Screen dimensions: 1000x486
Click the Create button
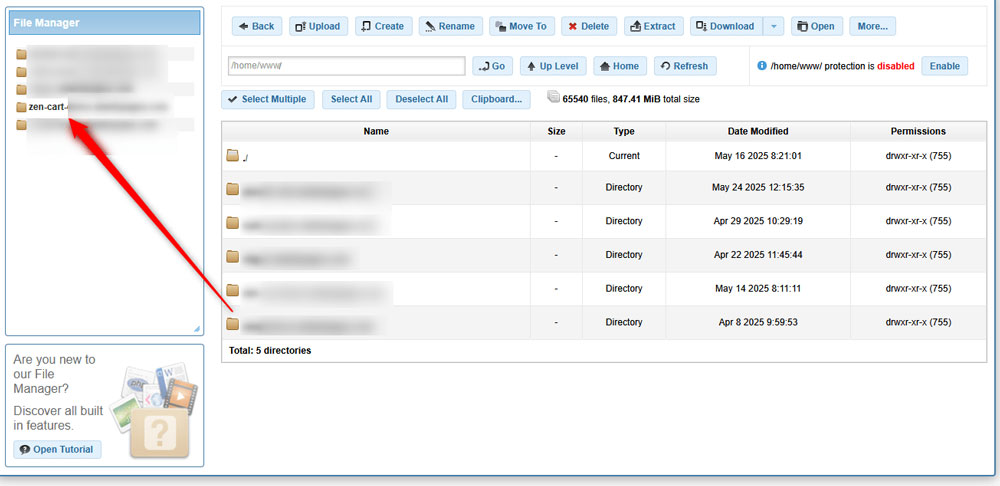coord(383,26)
